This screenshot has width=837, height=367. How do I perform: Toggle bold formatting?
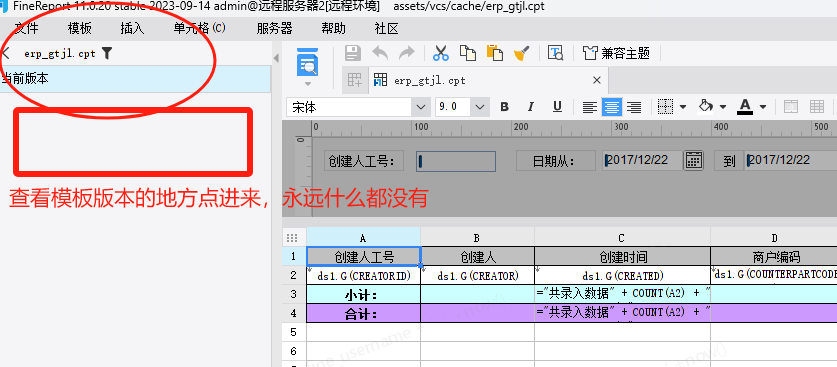[504, 107]
